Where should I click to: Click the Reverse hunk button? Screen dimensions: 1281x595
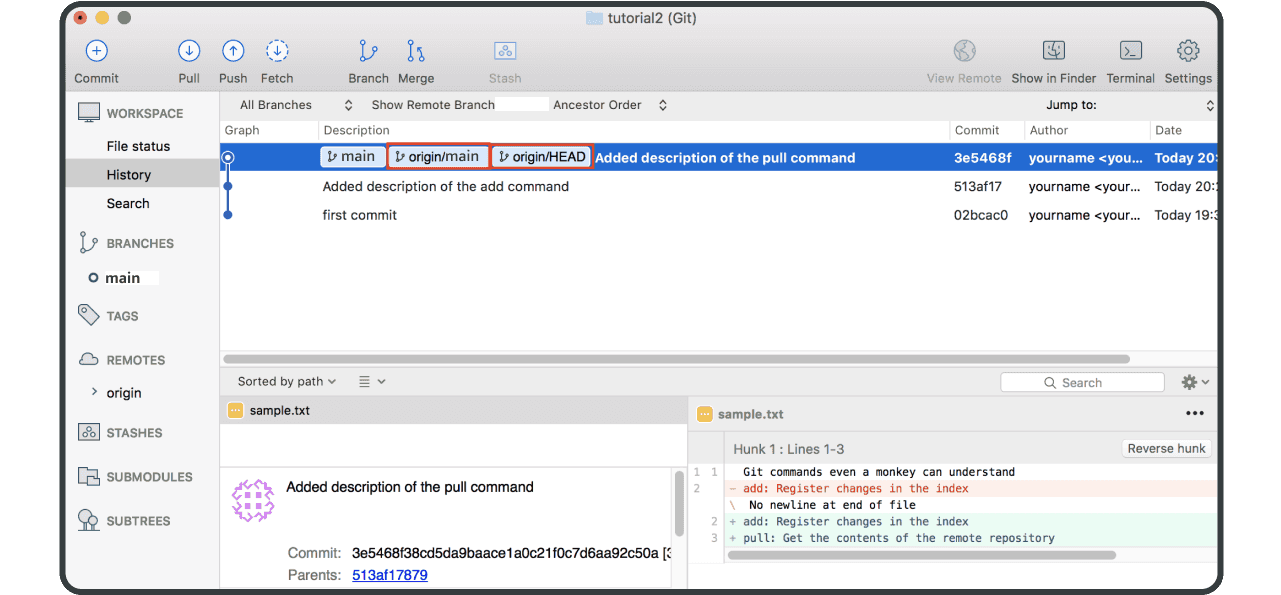click(x=1166, y=449)
